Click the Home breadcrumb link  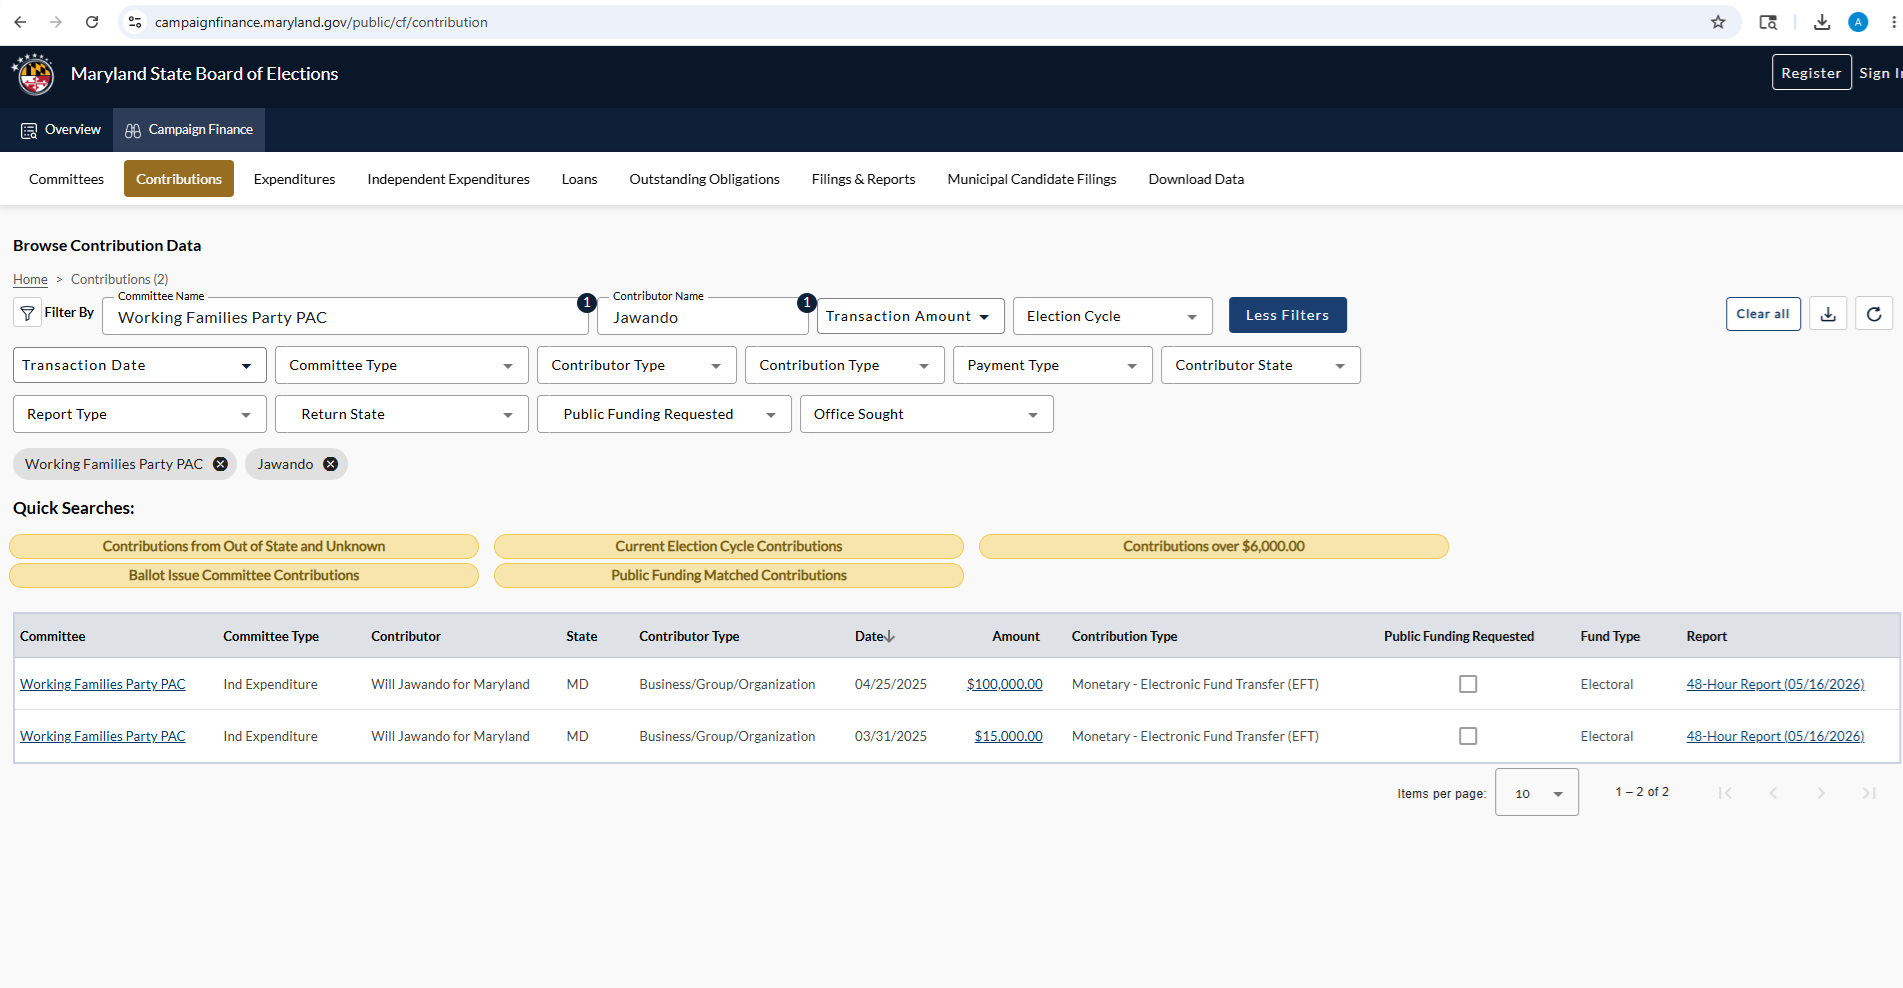(30, 280)
